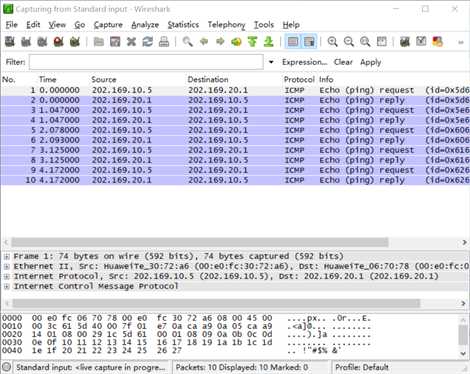The height and width of the screenshot is (374, 470).
Task: Toggle packet list colorization
Action: pyautogui.click(x=293, y=42)
